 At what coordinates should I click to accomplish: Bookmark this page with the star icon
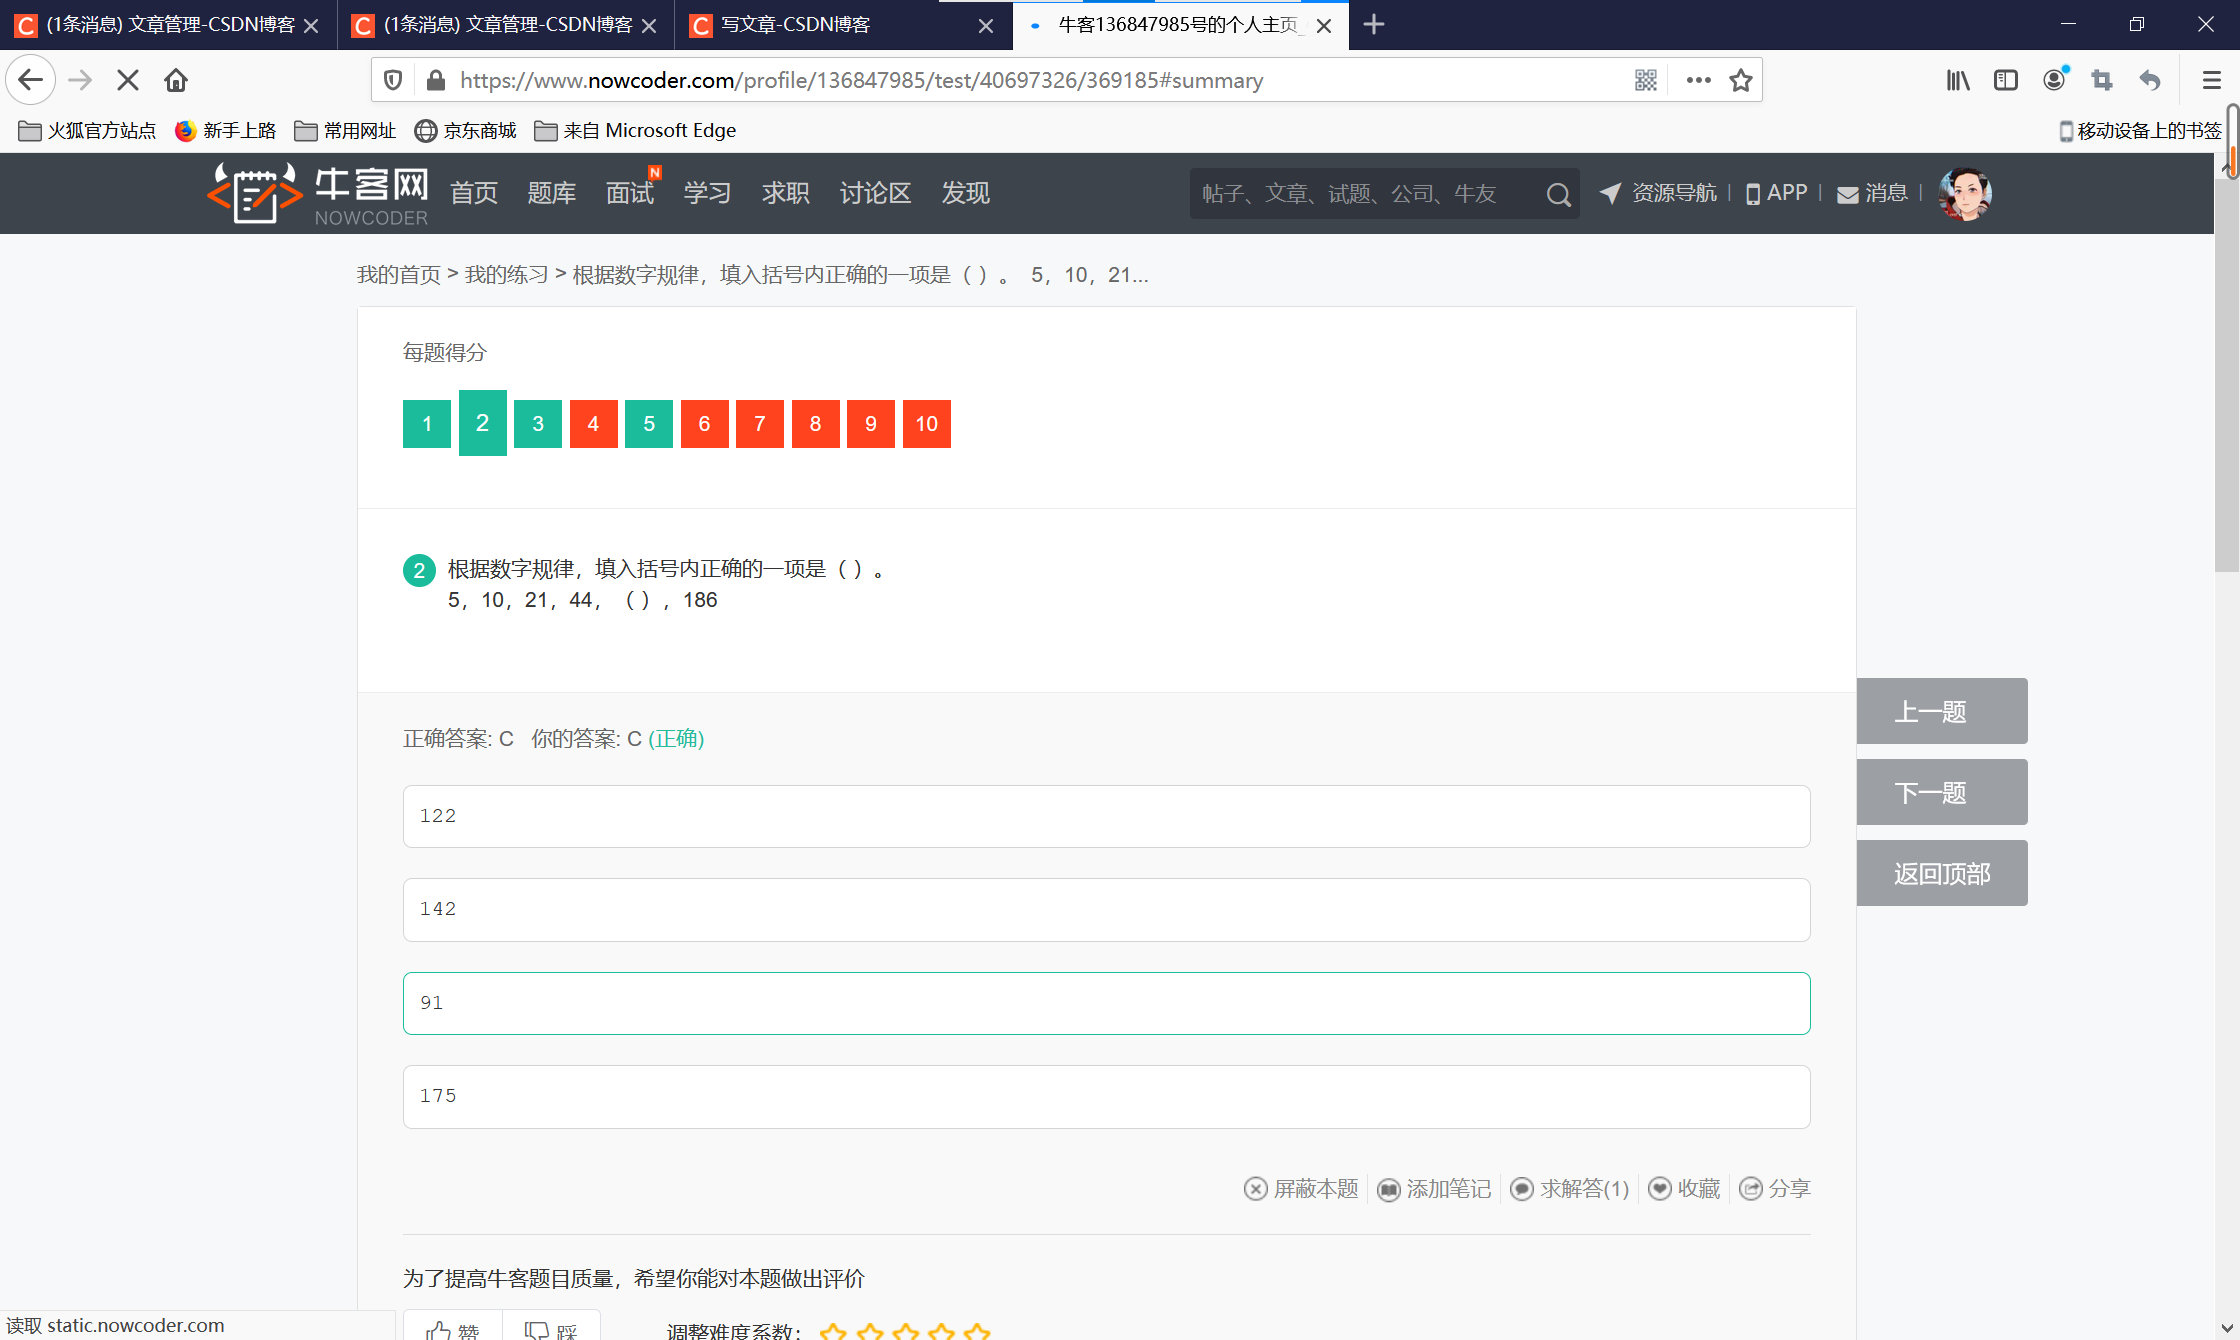click(x=1741, y=80)
